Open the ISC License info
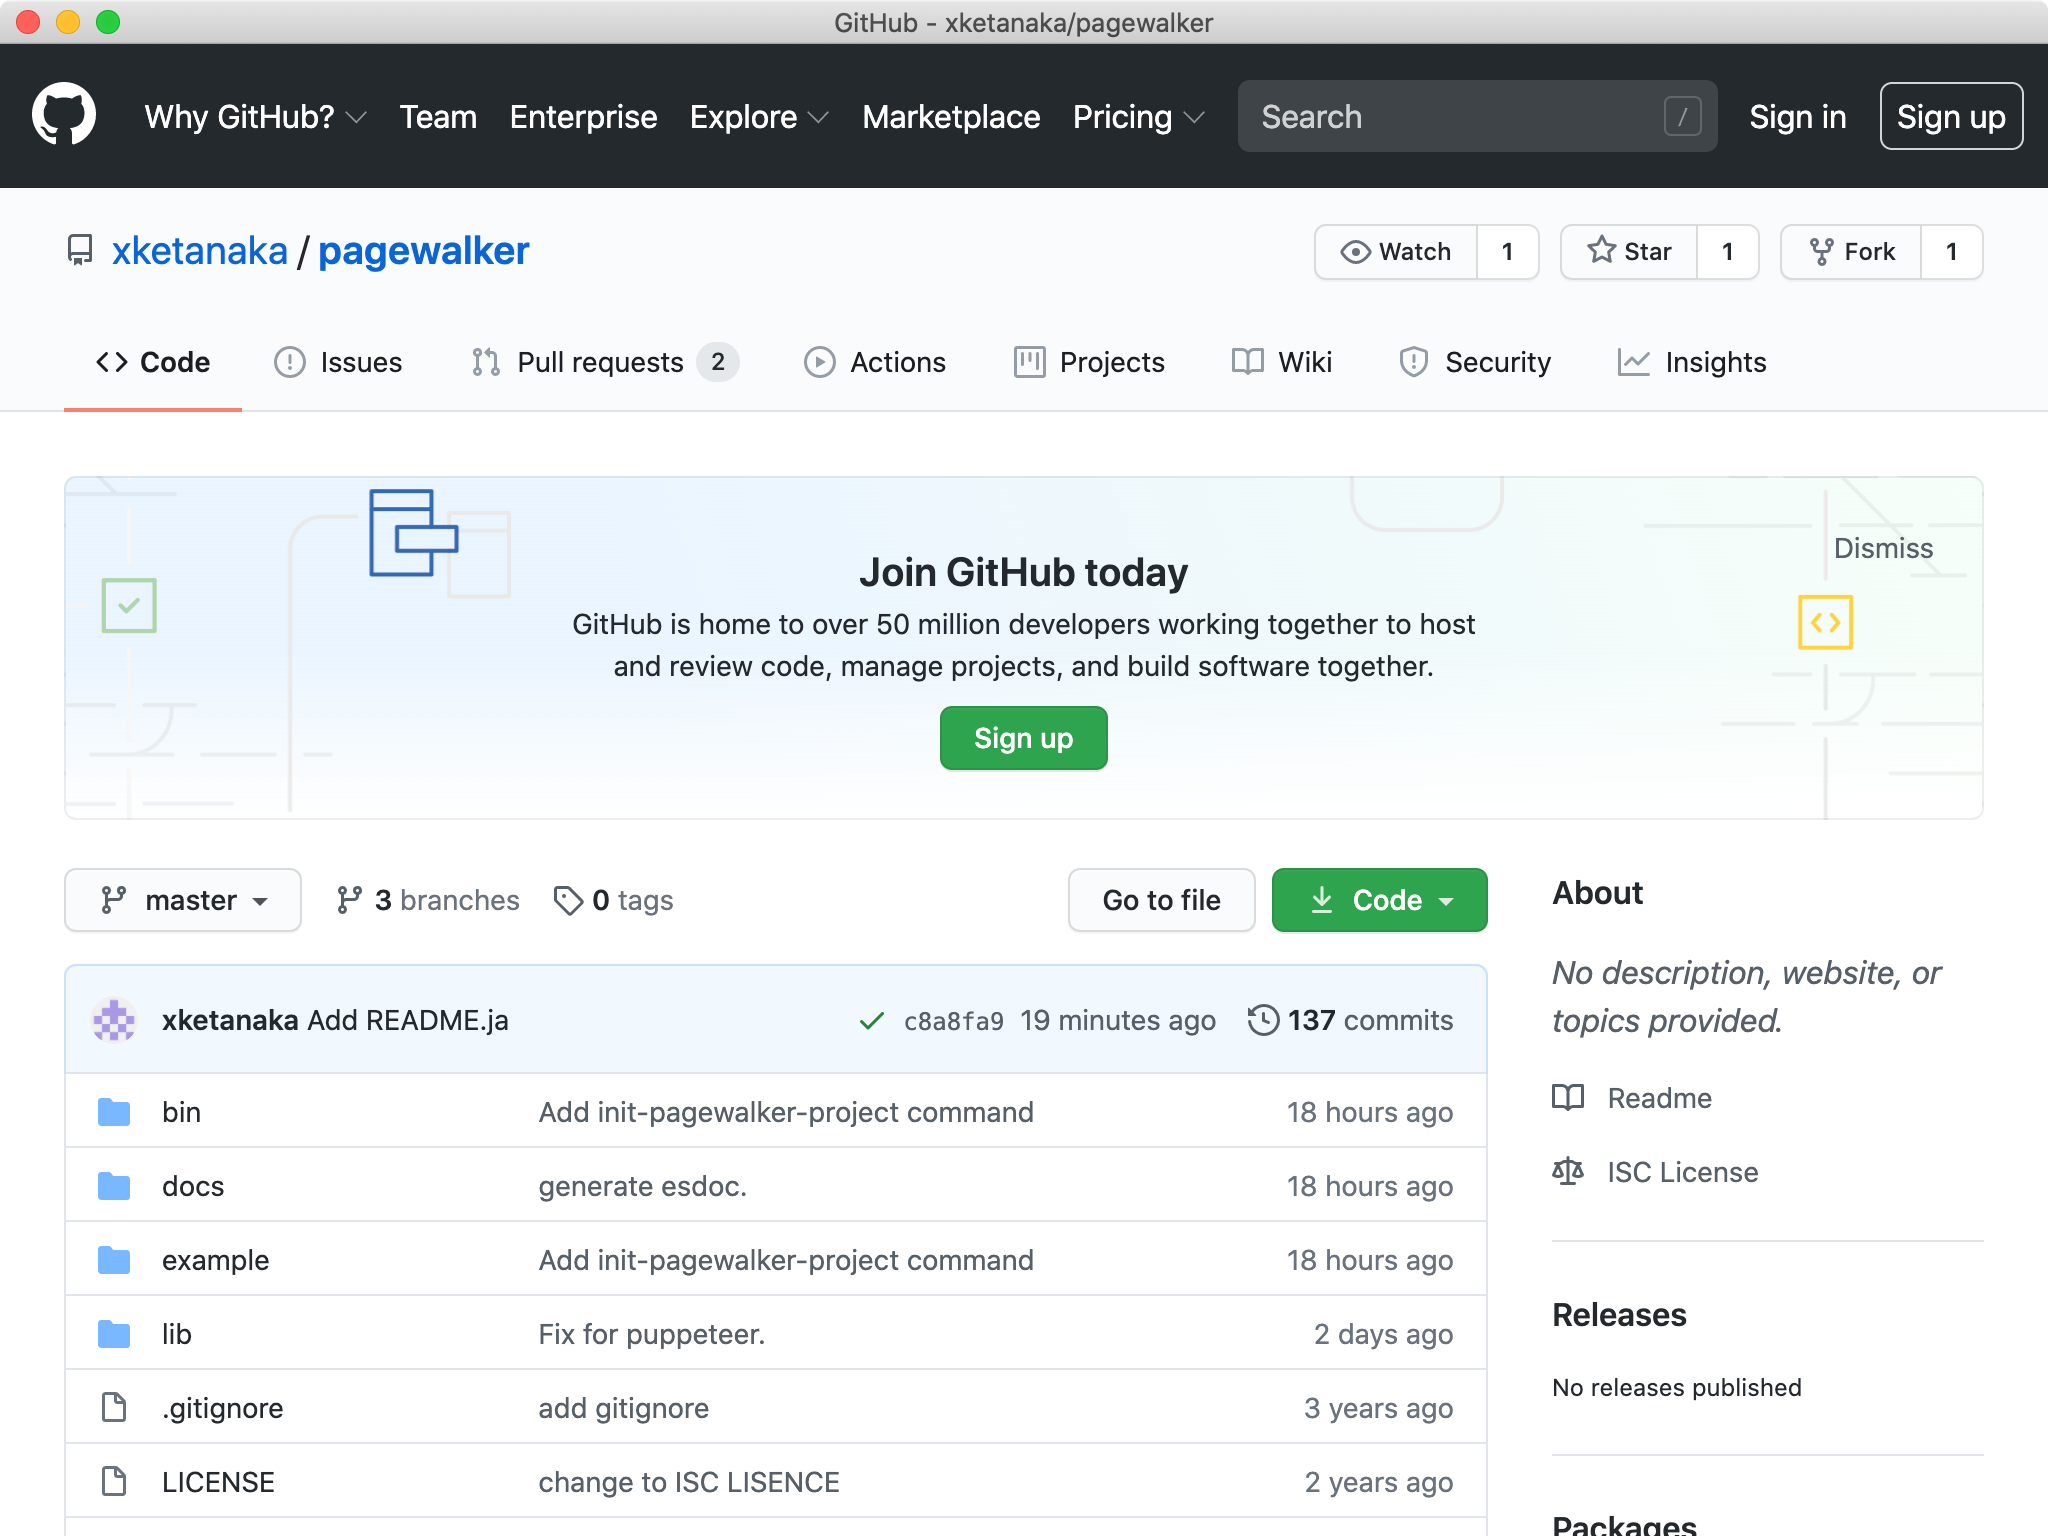The width and height of the screenshot is (2048, 1536). (x=1682, y=1172)
